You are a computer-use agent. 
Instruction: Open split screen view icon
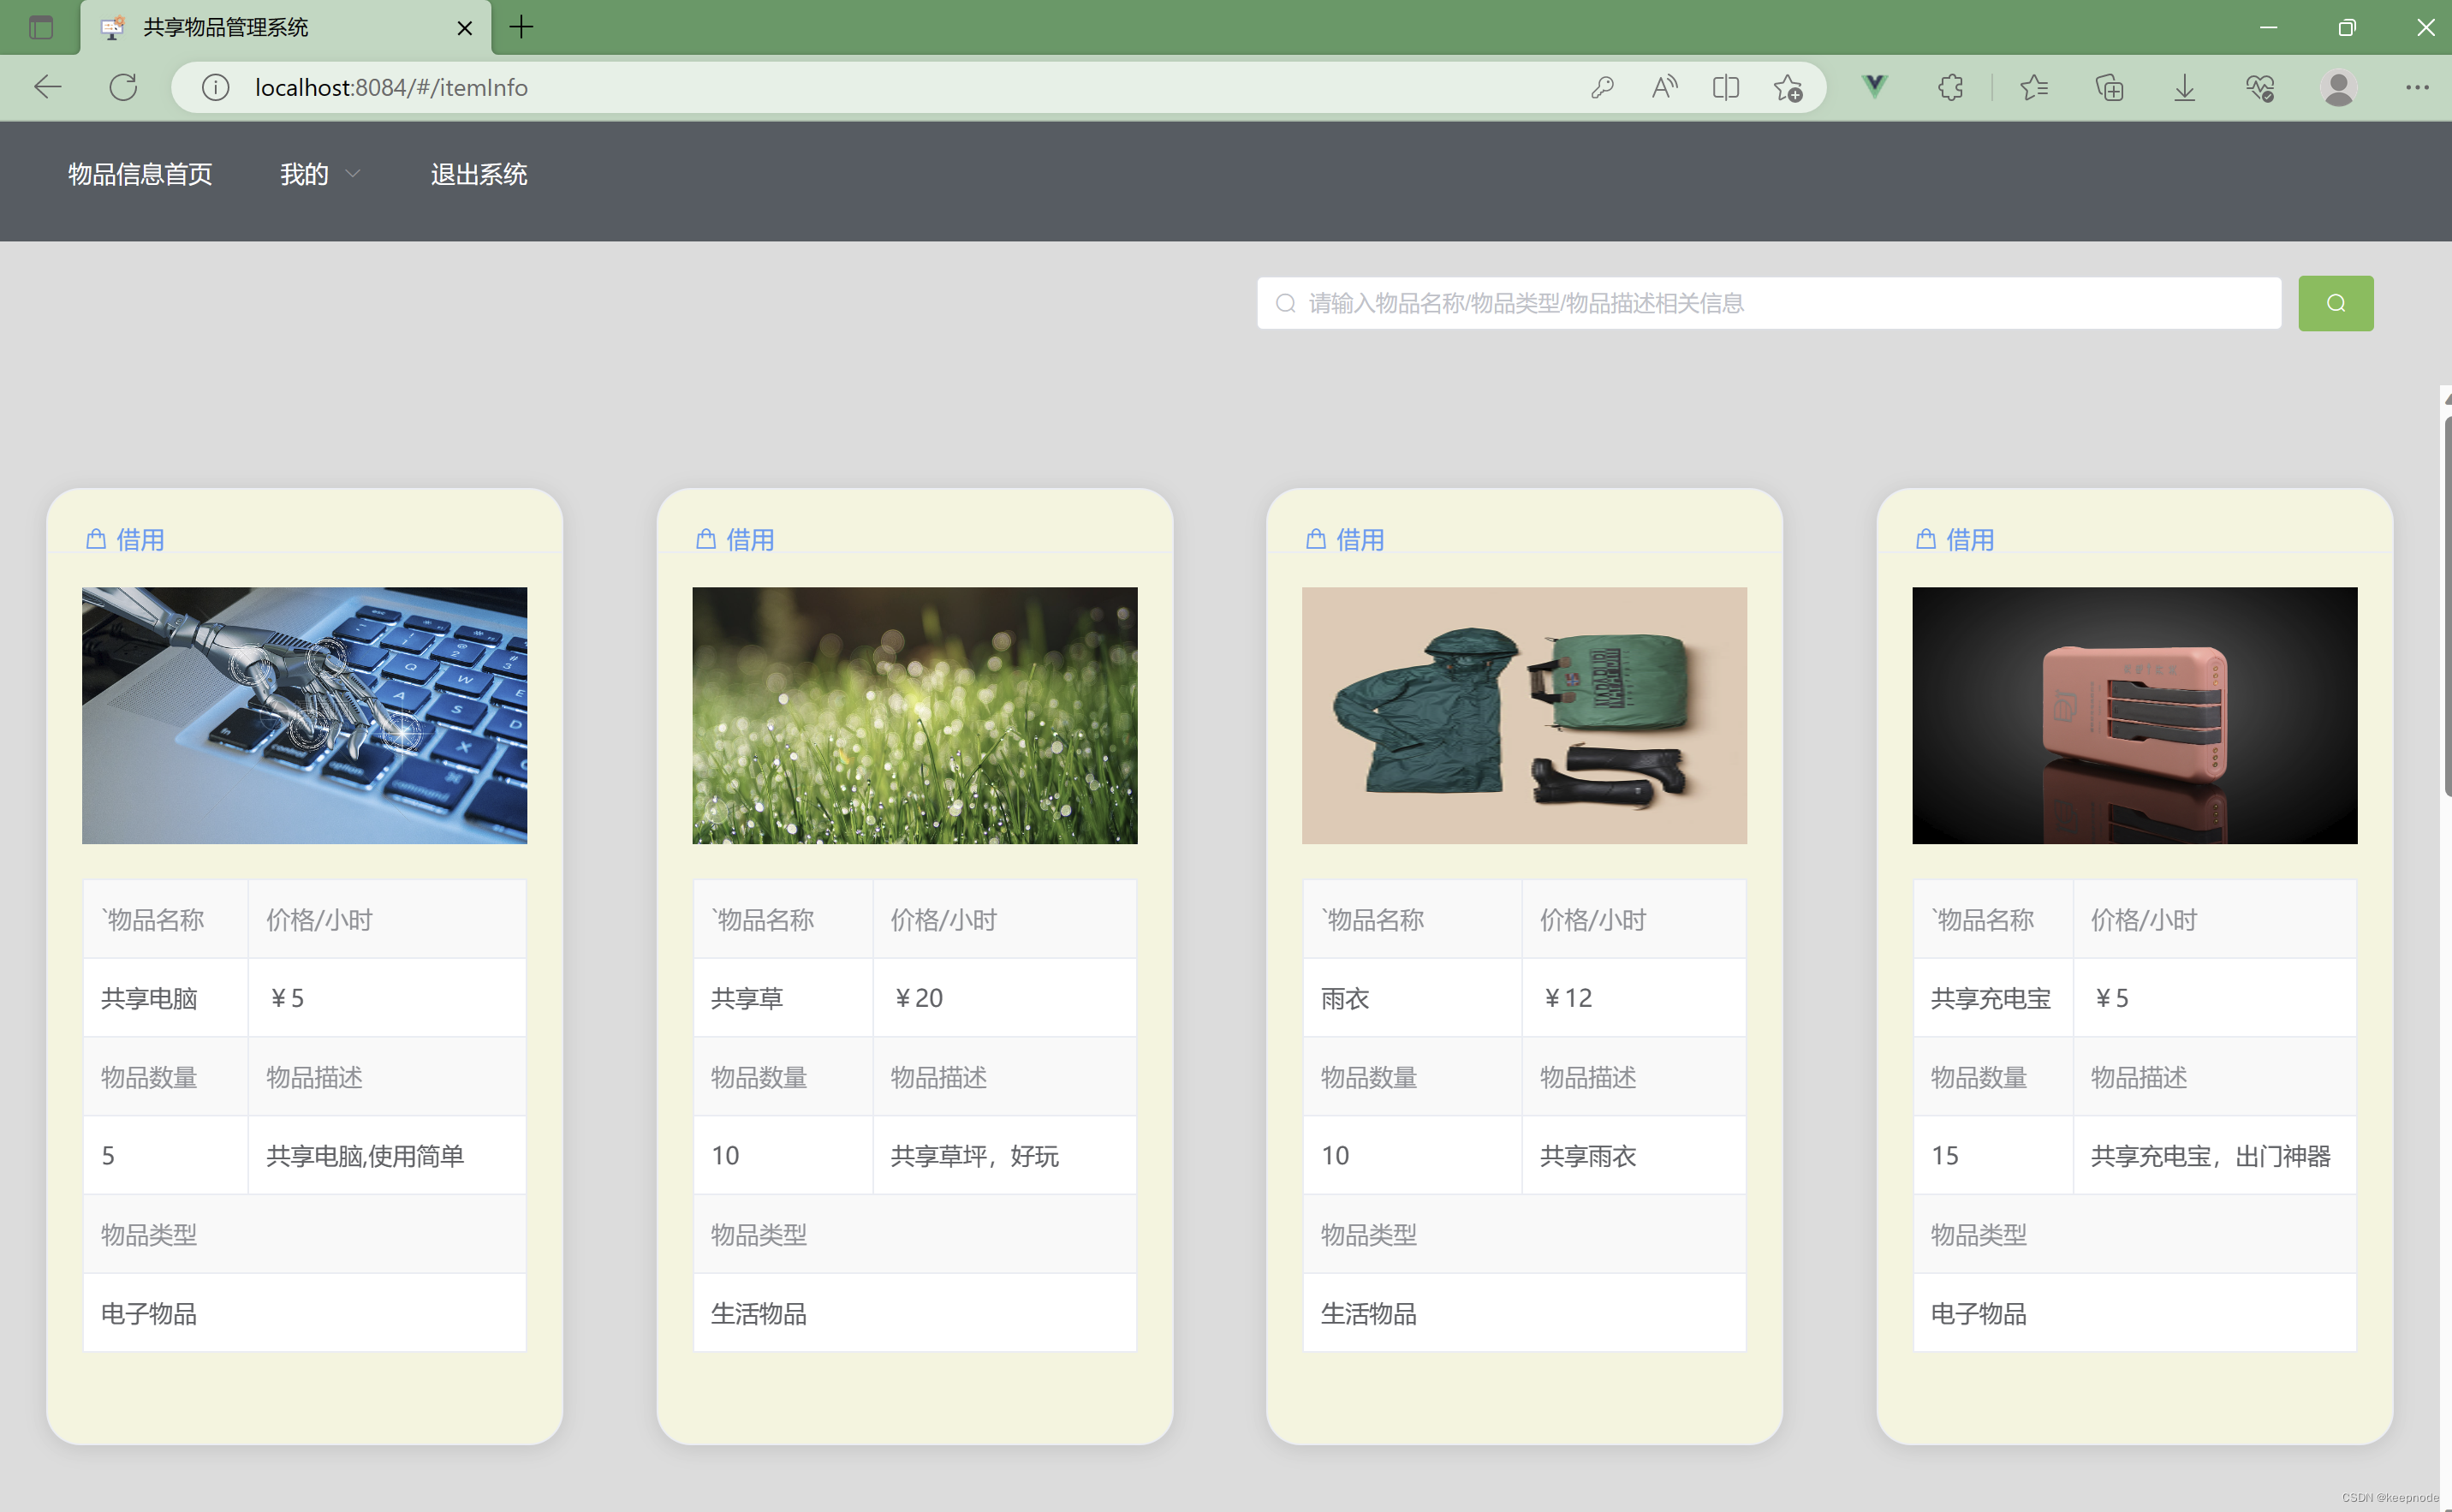pos(1726,88)
